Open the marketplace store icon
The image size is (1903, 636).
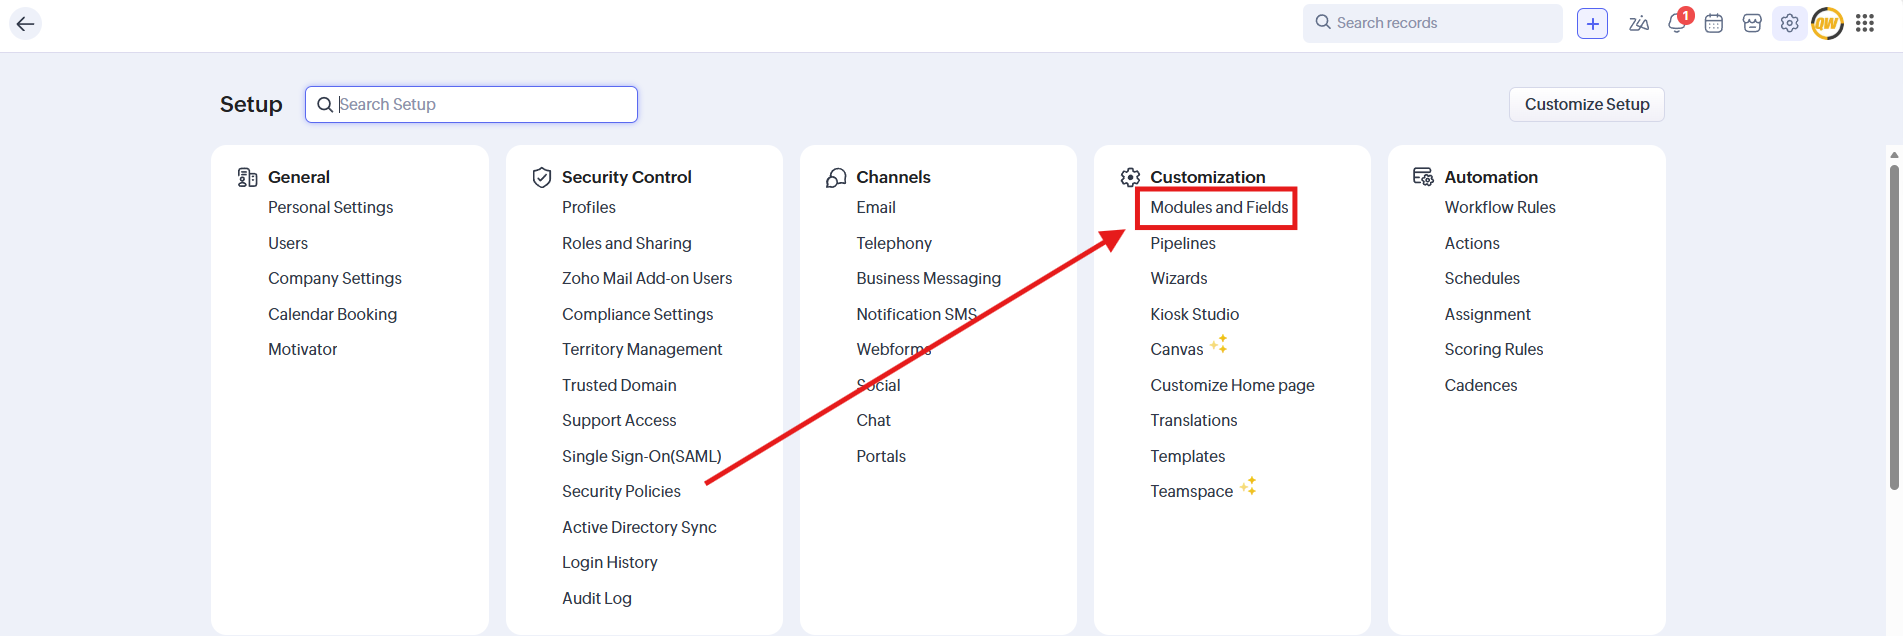click(1752, 23)
